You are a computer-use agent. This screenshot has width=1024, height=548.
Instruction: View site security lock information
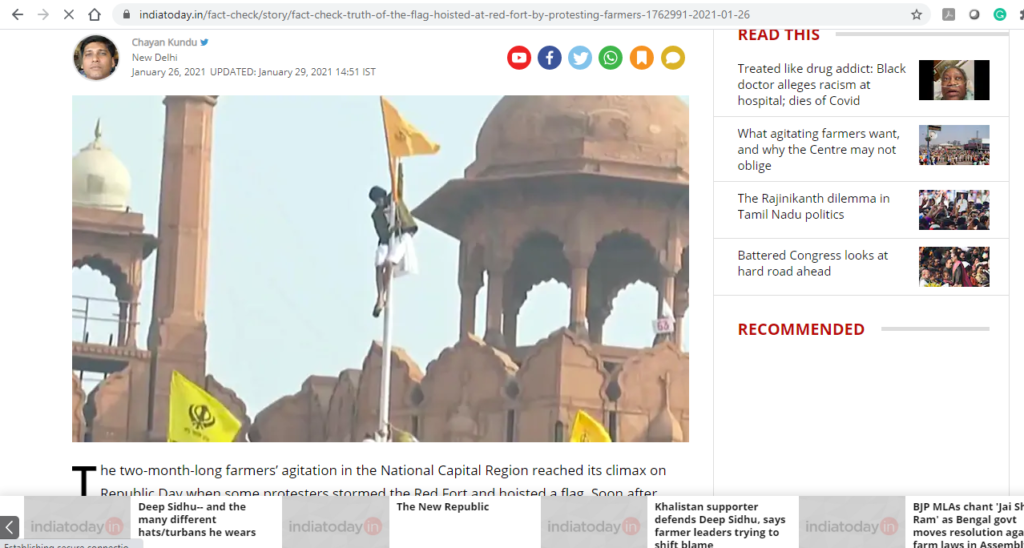(x=125, y=14)
